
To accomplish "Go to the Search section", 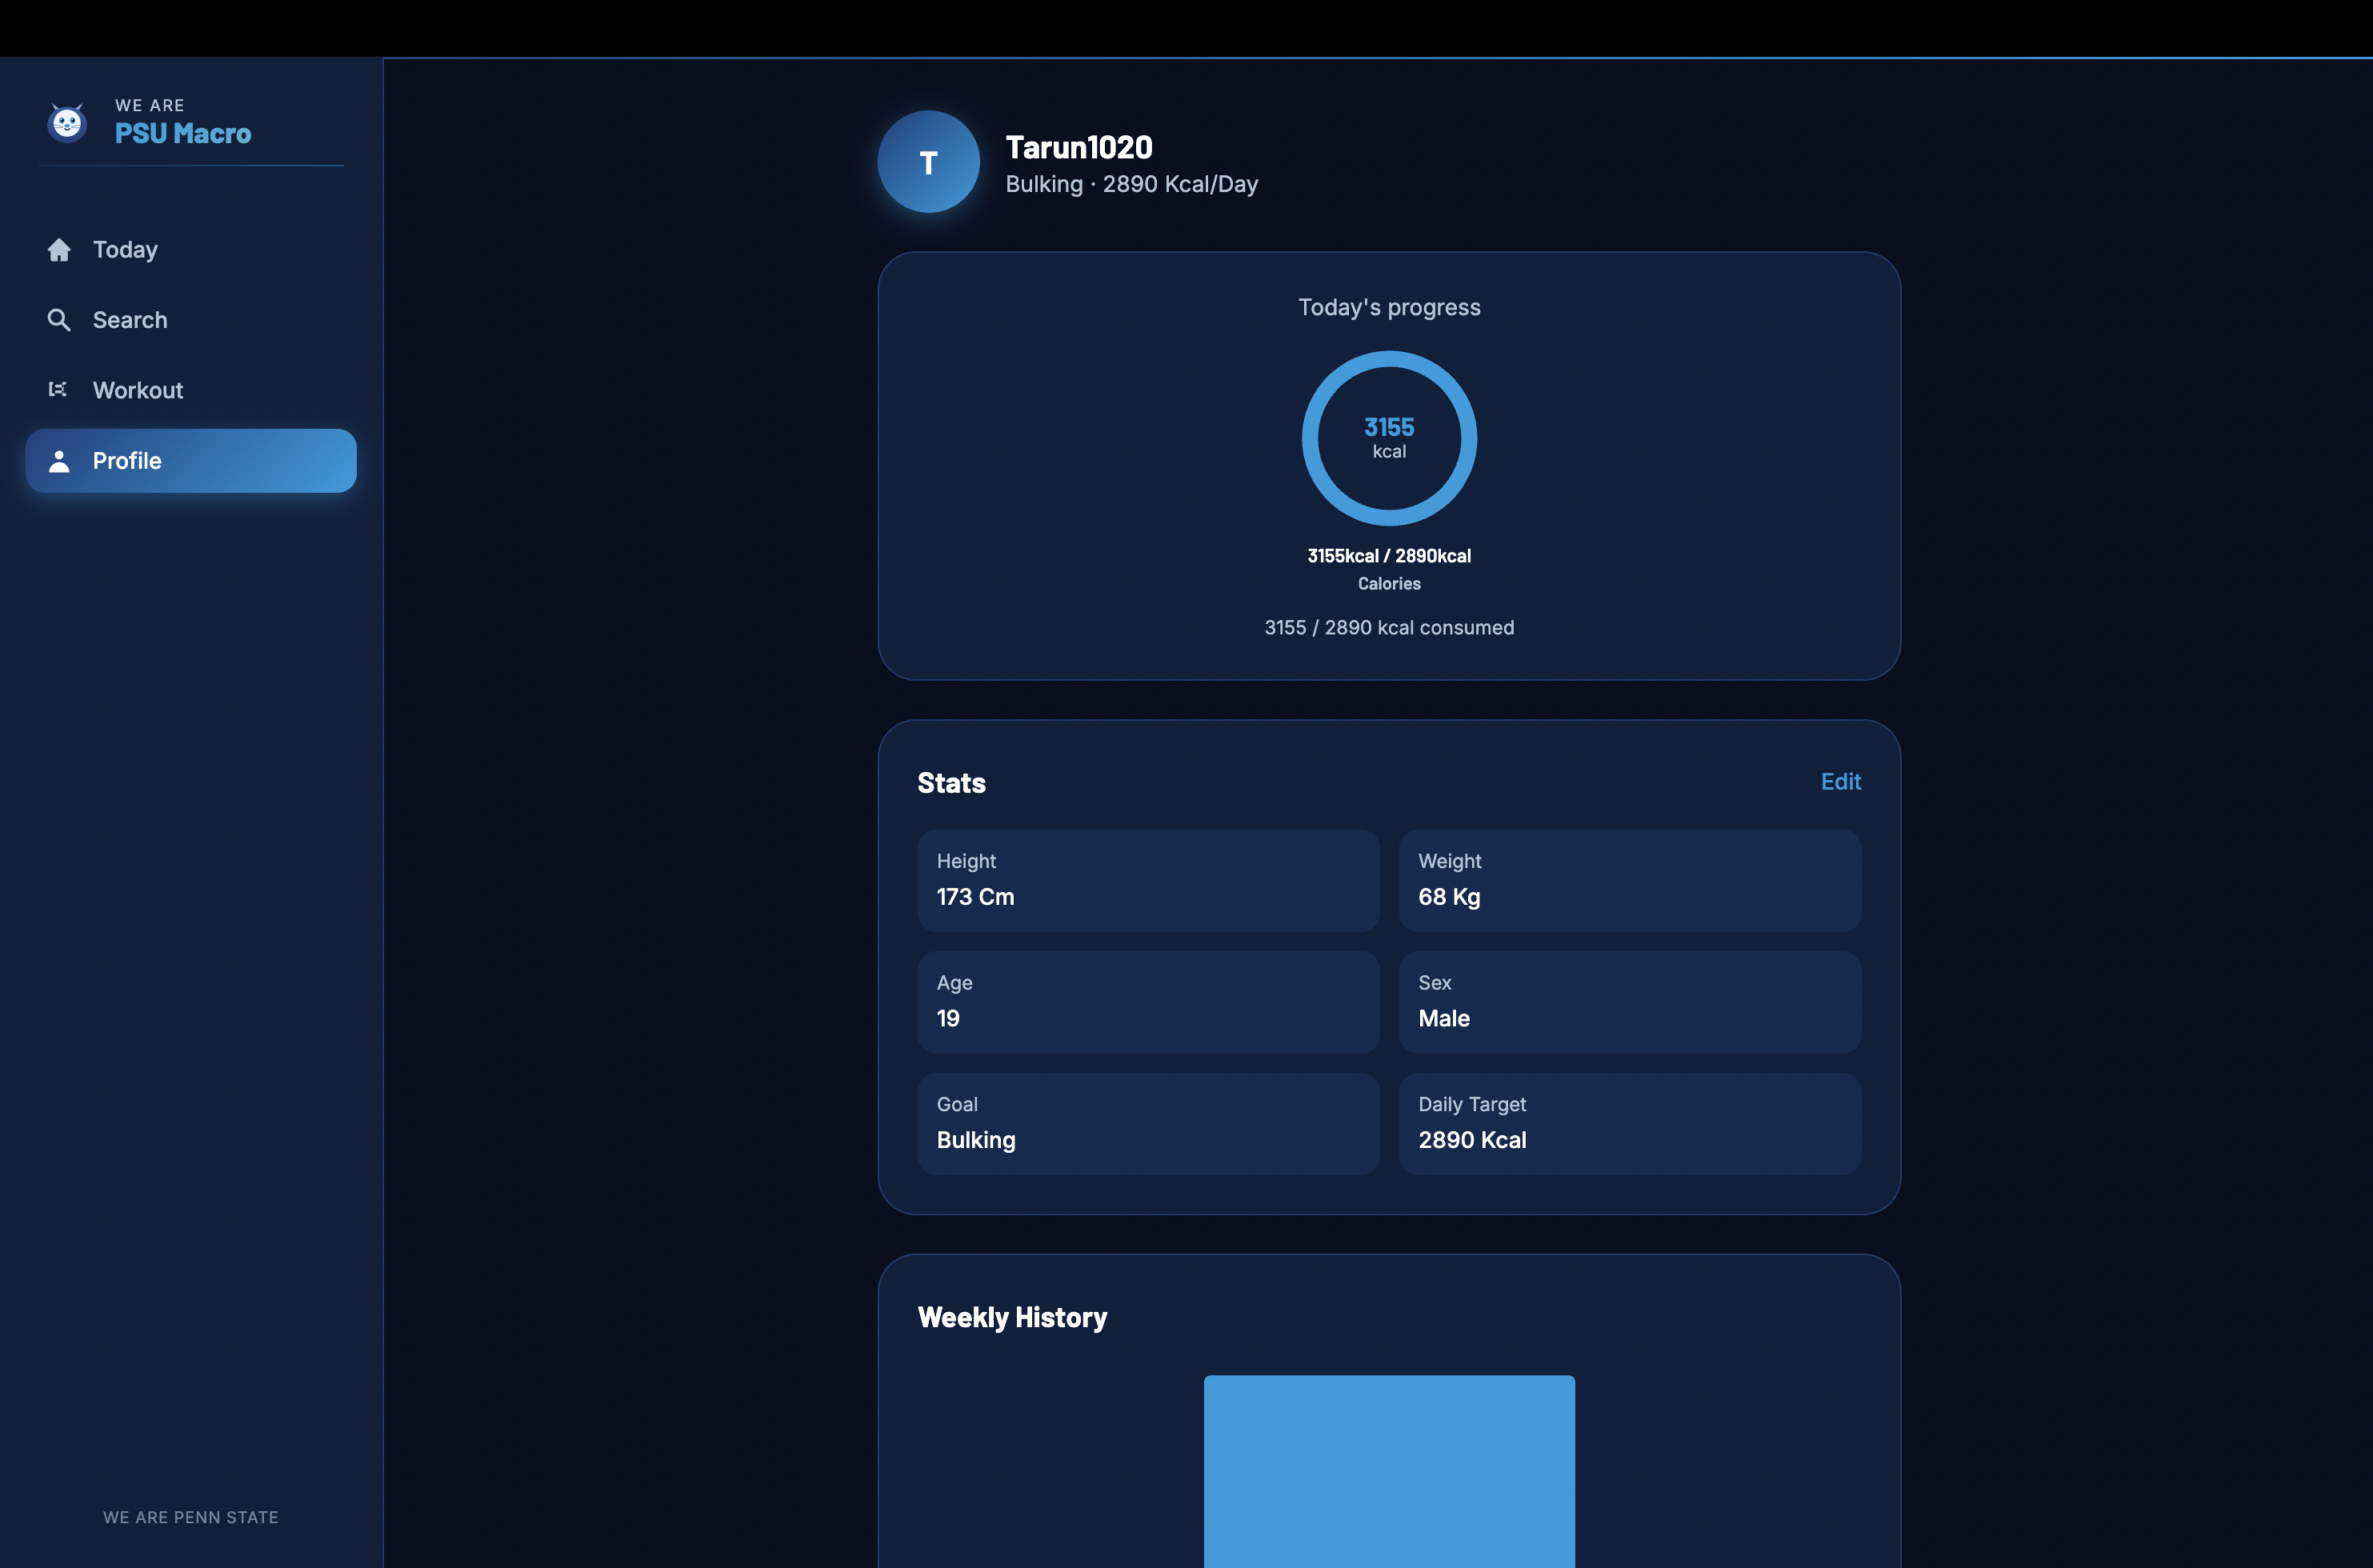I will 130,320.
